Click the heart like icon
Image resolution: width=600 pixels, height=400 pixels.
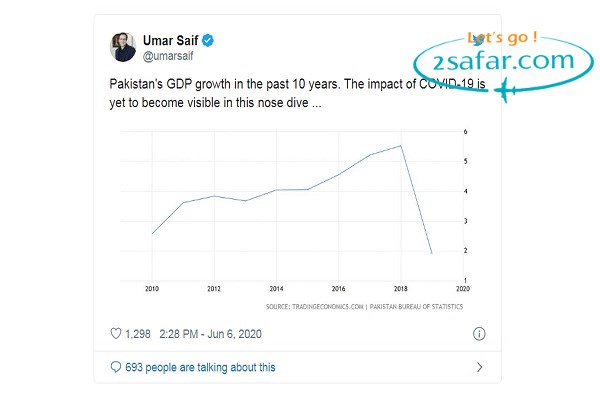(116, 333)
